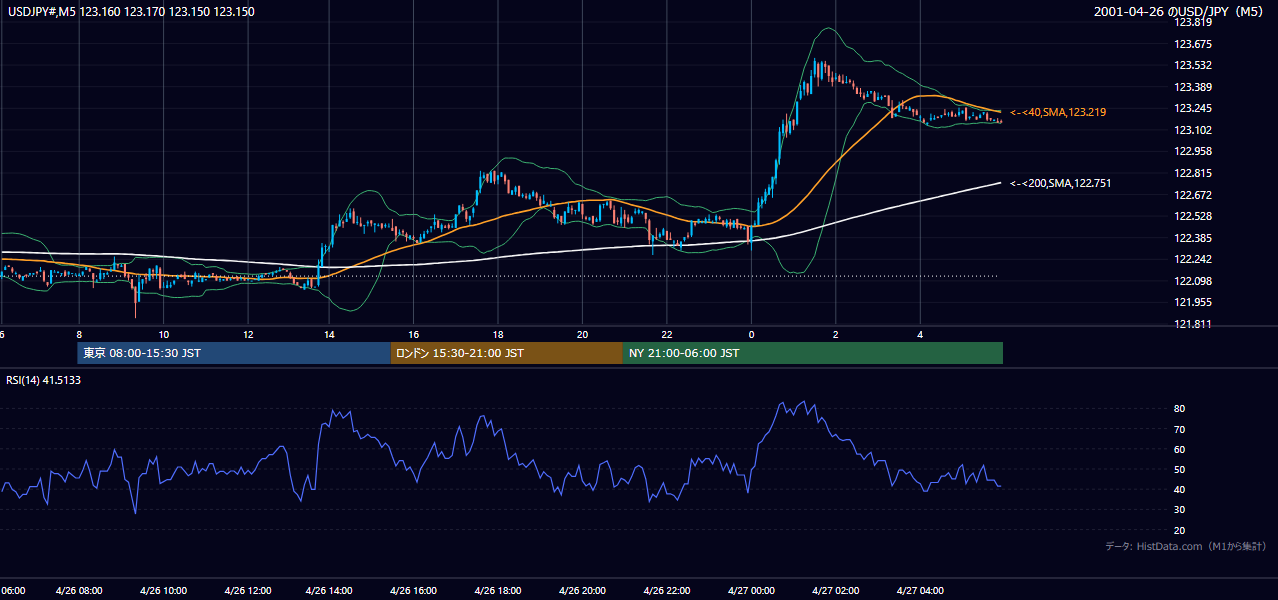The height and width of the screenshot is (600, 1278).
Task: Click hour label 22 under the price chart
Action: (x=666, y=334)
